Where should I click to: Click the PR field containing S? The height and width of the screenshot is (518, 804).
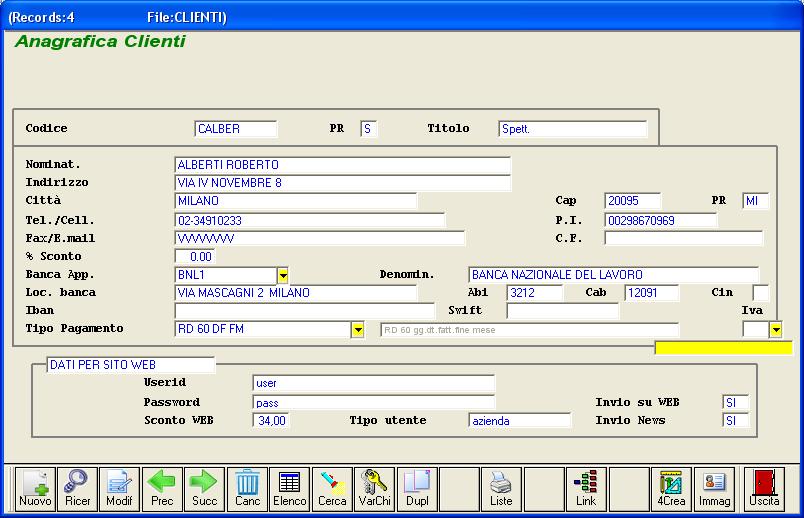tap(369, 129)
